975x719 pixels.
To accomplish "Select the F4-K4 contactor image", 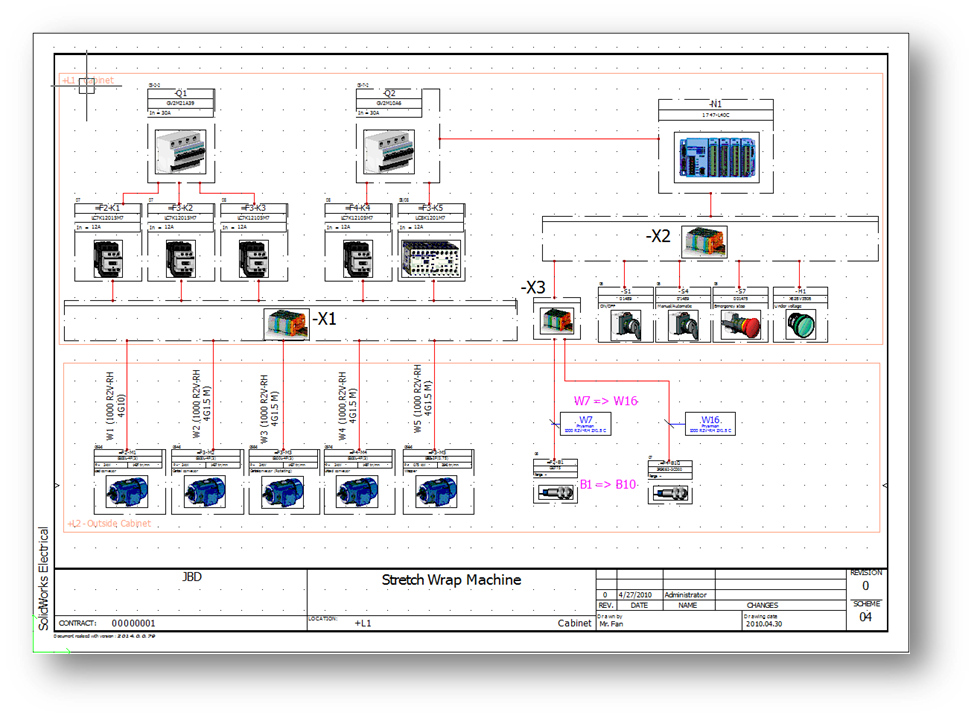I will point(358,259).
